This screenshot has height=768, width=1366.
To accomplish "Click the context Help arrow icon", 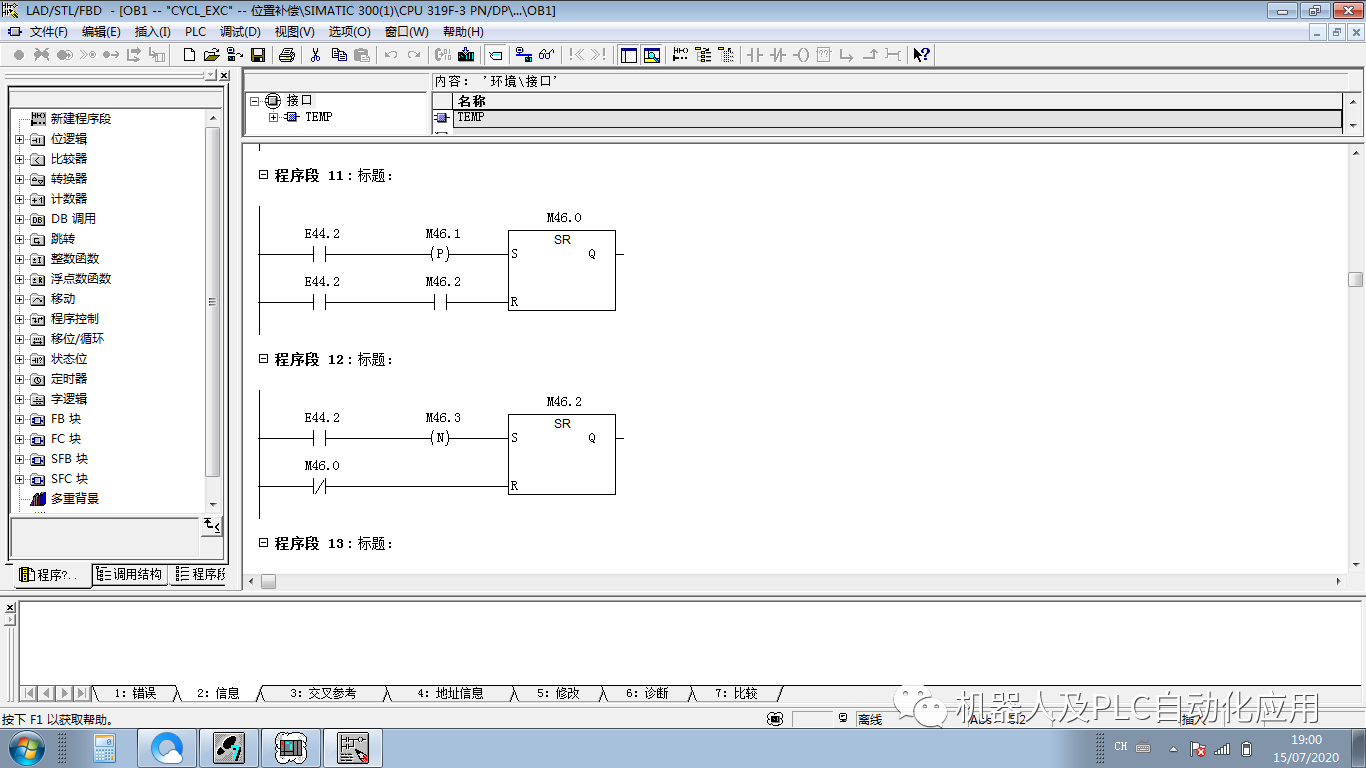I will point(922,55).
